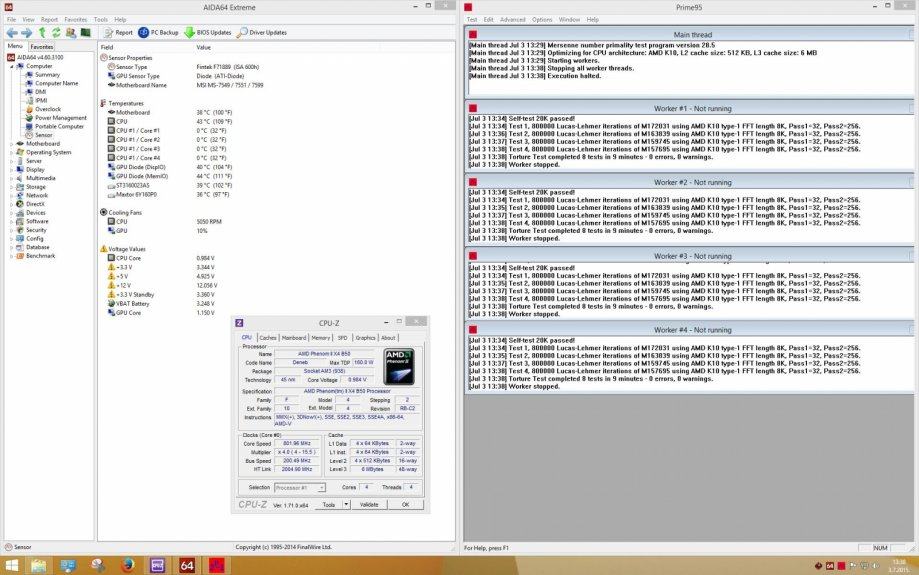The height and width of the screenshot is (575, 919).
Task: Open SPD tab in CPU-Z
Action: pyautogui.click(x=342, y=338)
